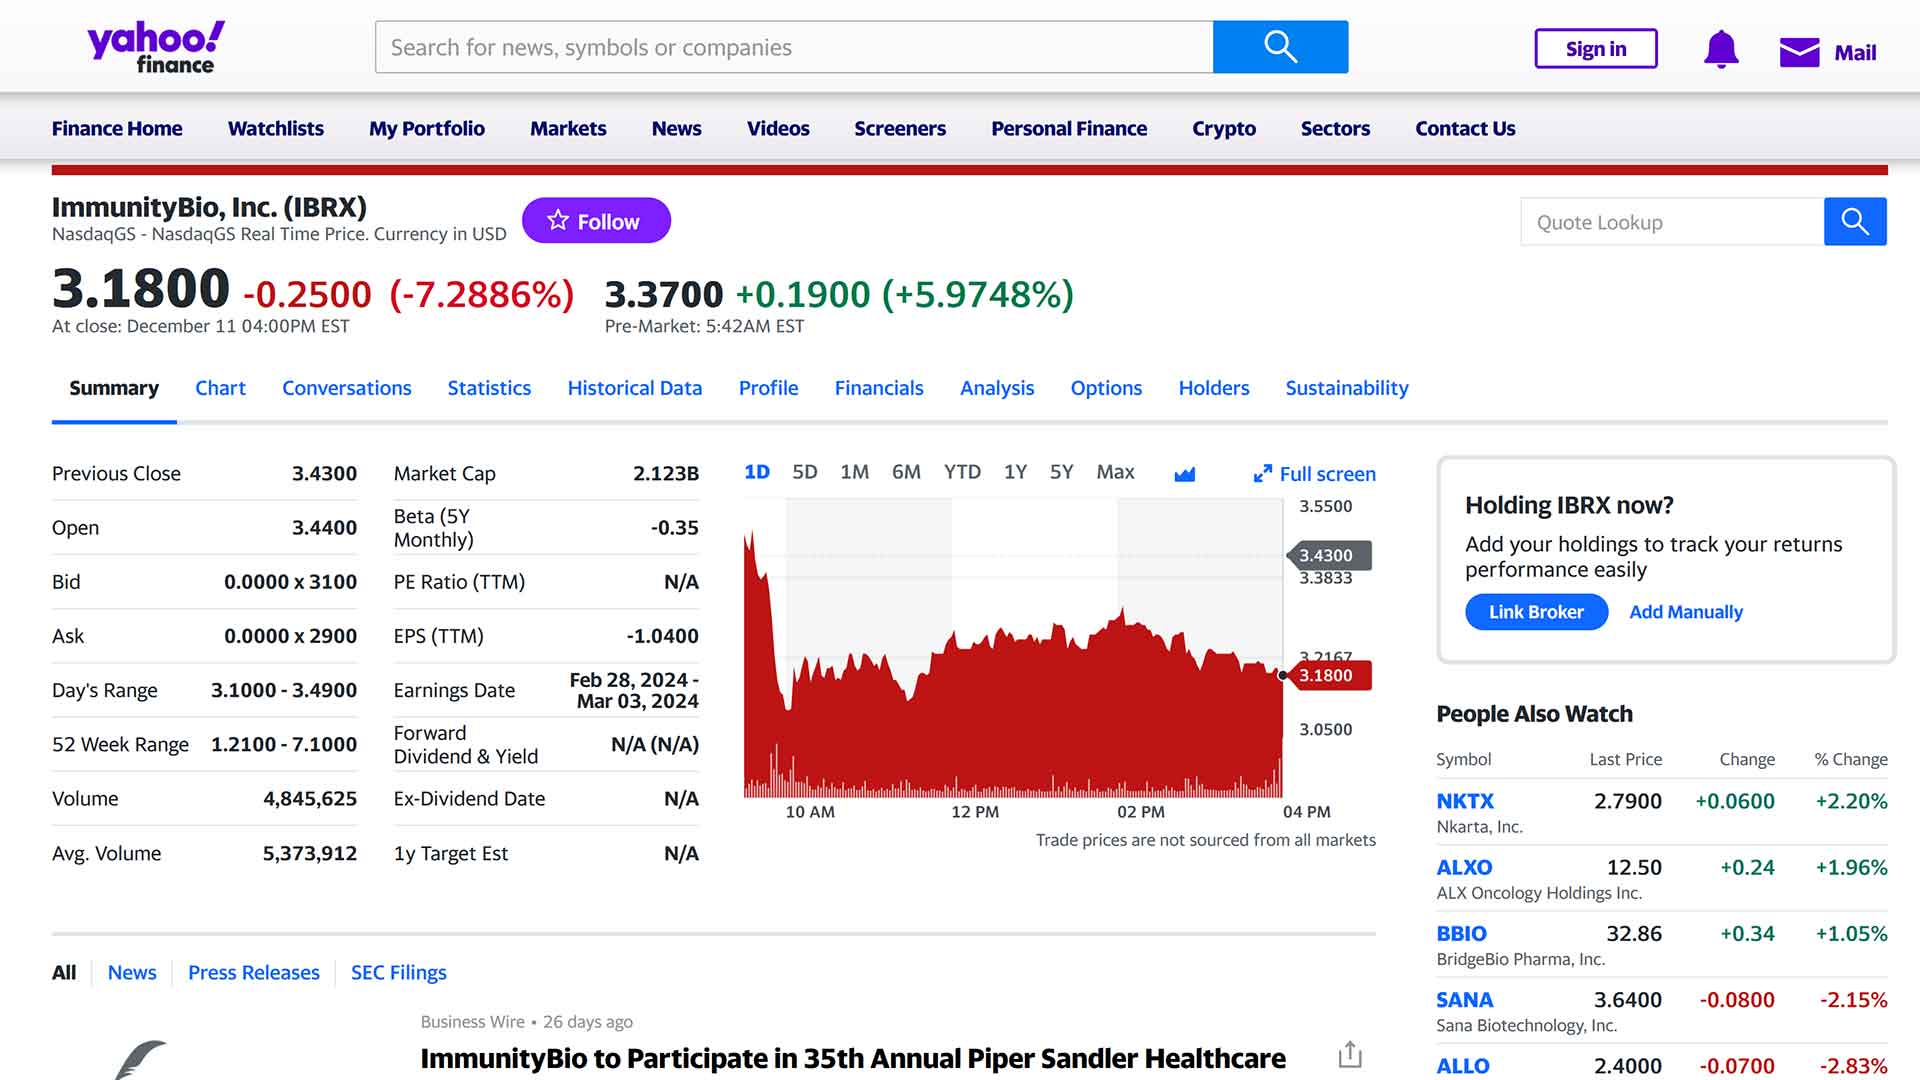Select the 5Y chart range
Image resolution: width=1920 pixels, height=1080 pixels.
(x=1061, y=472)
